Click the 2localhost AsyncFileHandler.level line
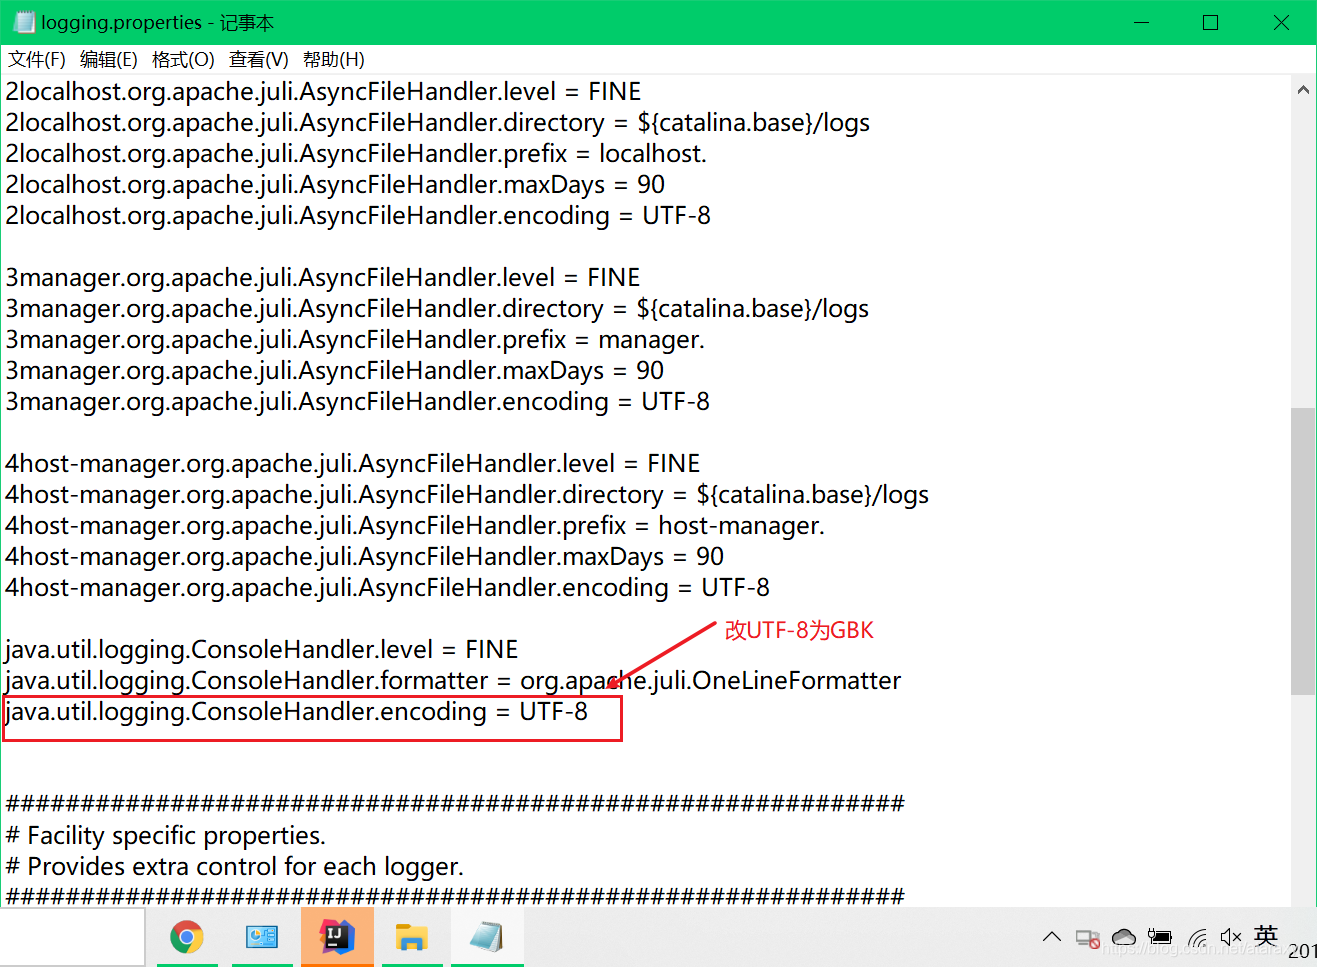 pos(323,92)
